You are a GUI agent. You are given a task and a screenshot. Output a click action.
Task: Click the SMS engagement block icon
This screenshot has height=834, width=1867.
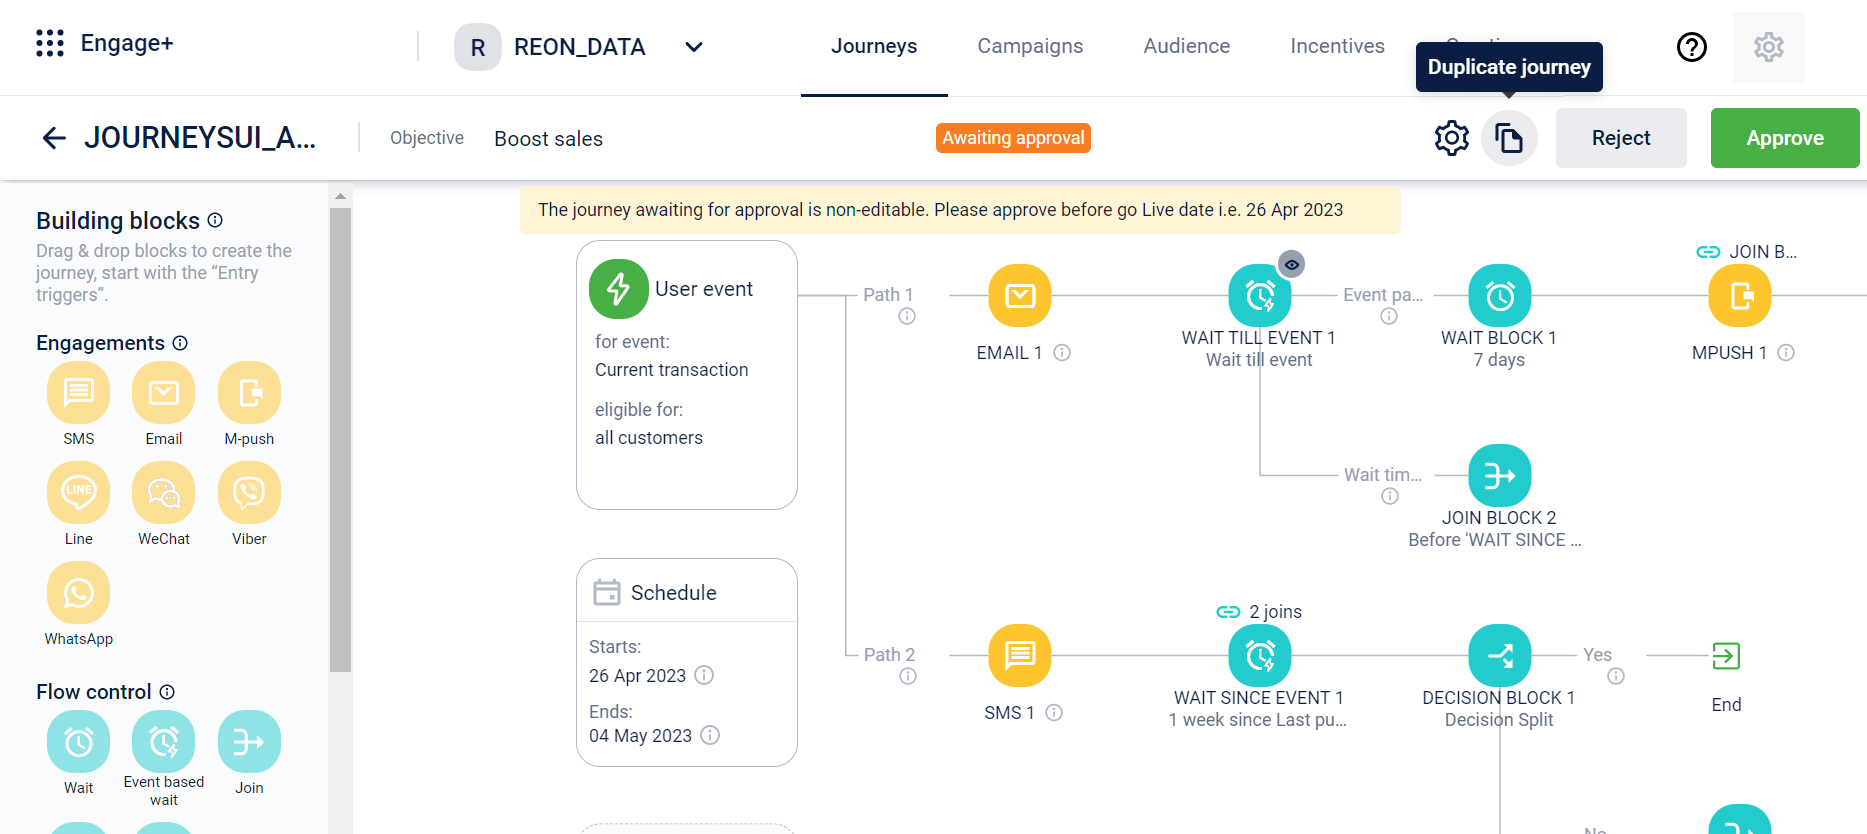click(78, 392)
